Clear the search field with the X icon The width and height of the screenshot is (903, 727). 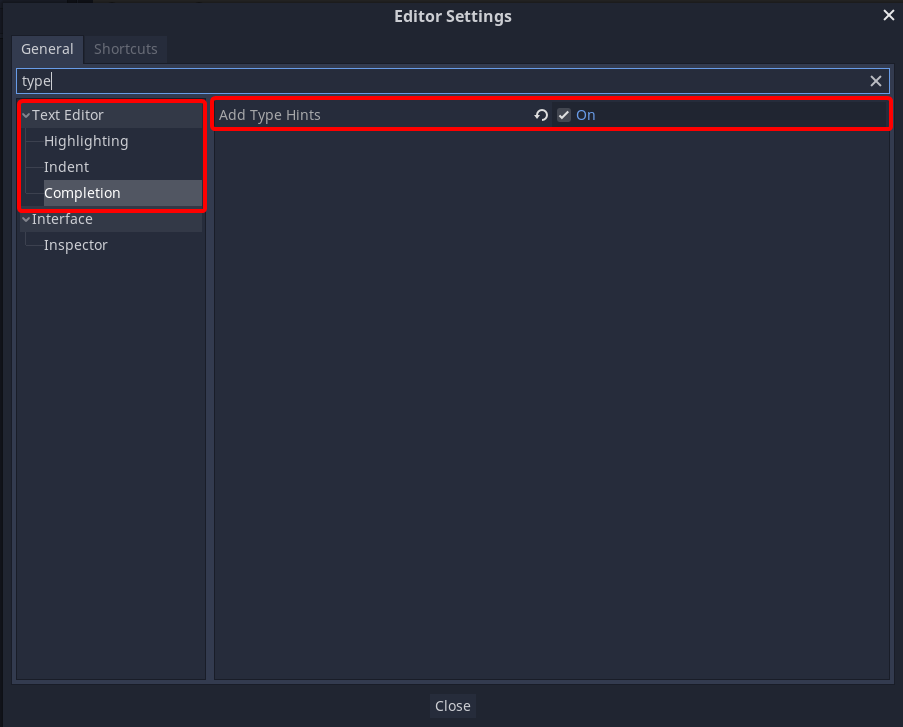click(875, 81)
